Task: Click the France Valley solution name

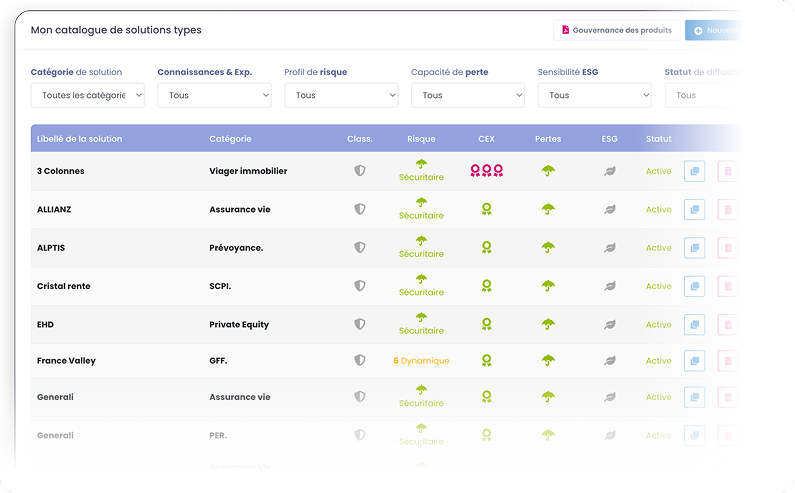Action: 66,360
